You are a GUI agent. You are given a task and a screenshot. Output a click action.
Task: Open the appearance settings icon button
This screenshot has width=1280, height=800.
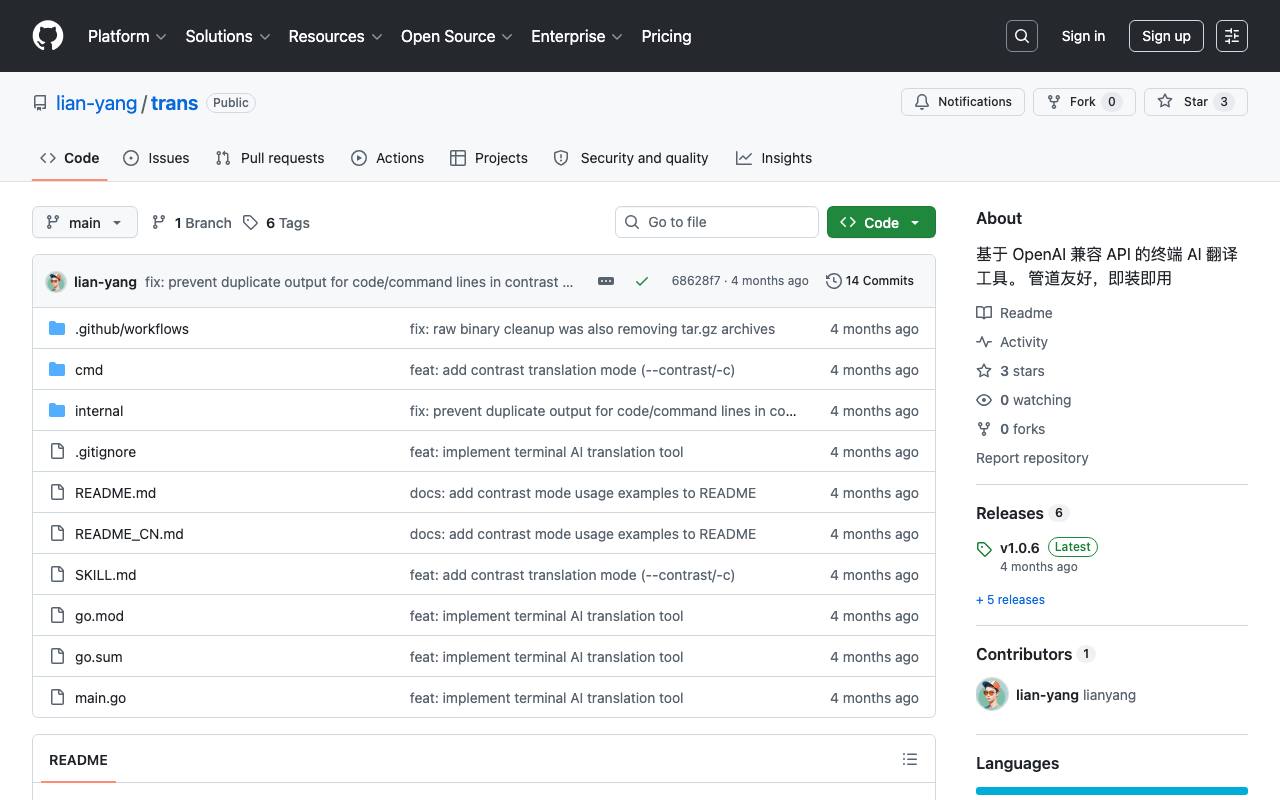[x=1232, y=36]
